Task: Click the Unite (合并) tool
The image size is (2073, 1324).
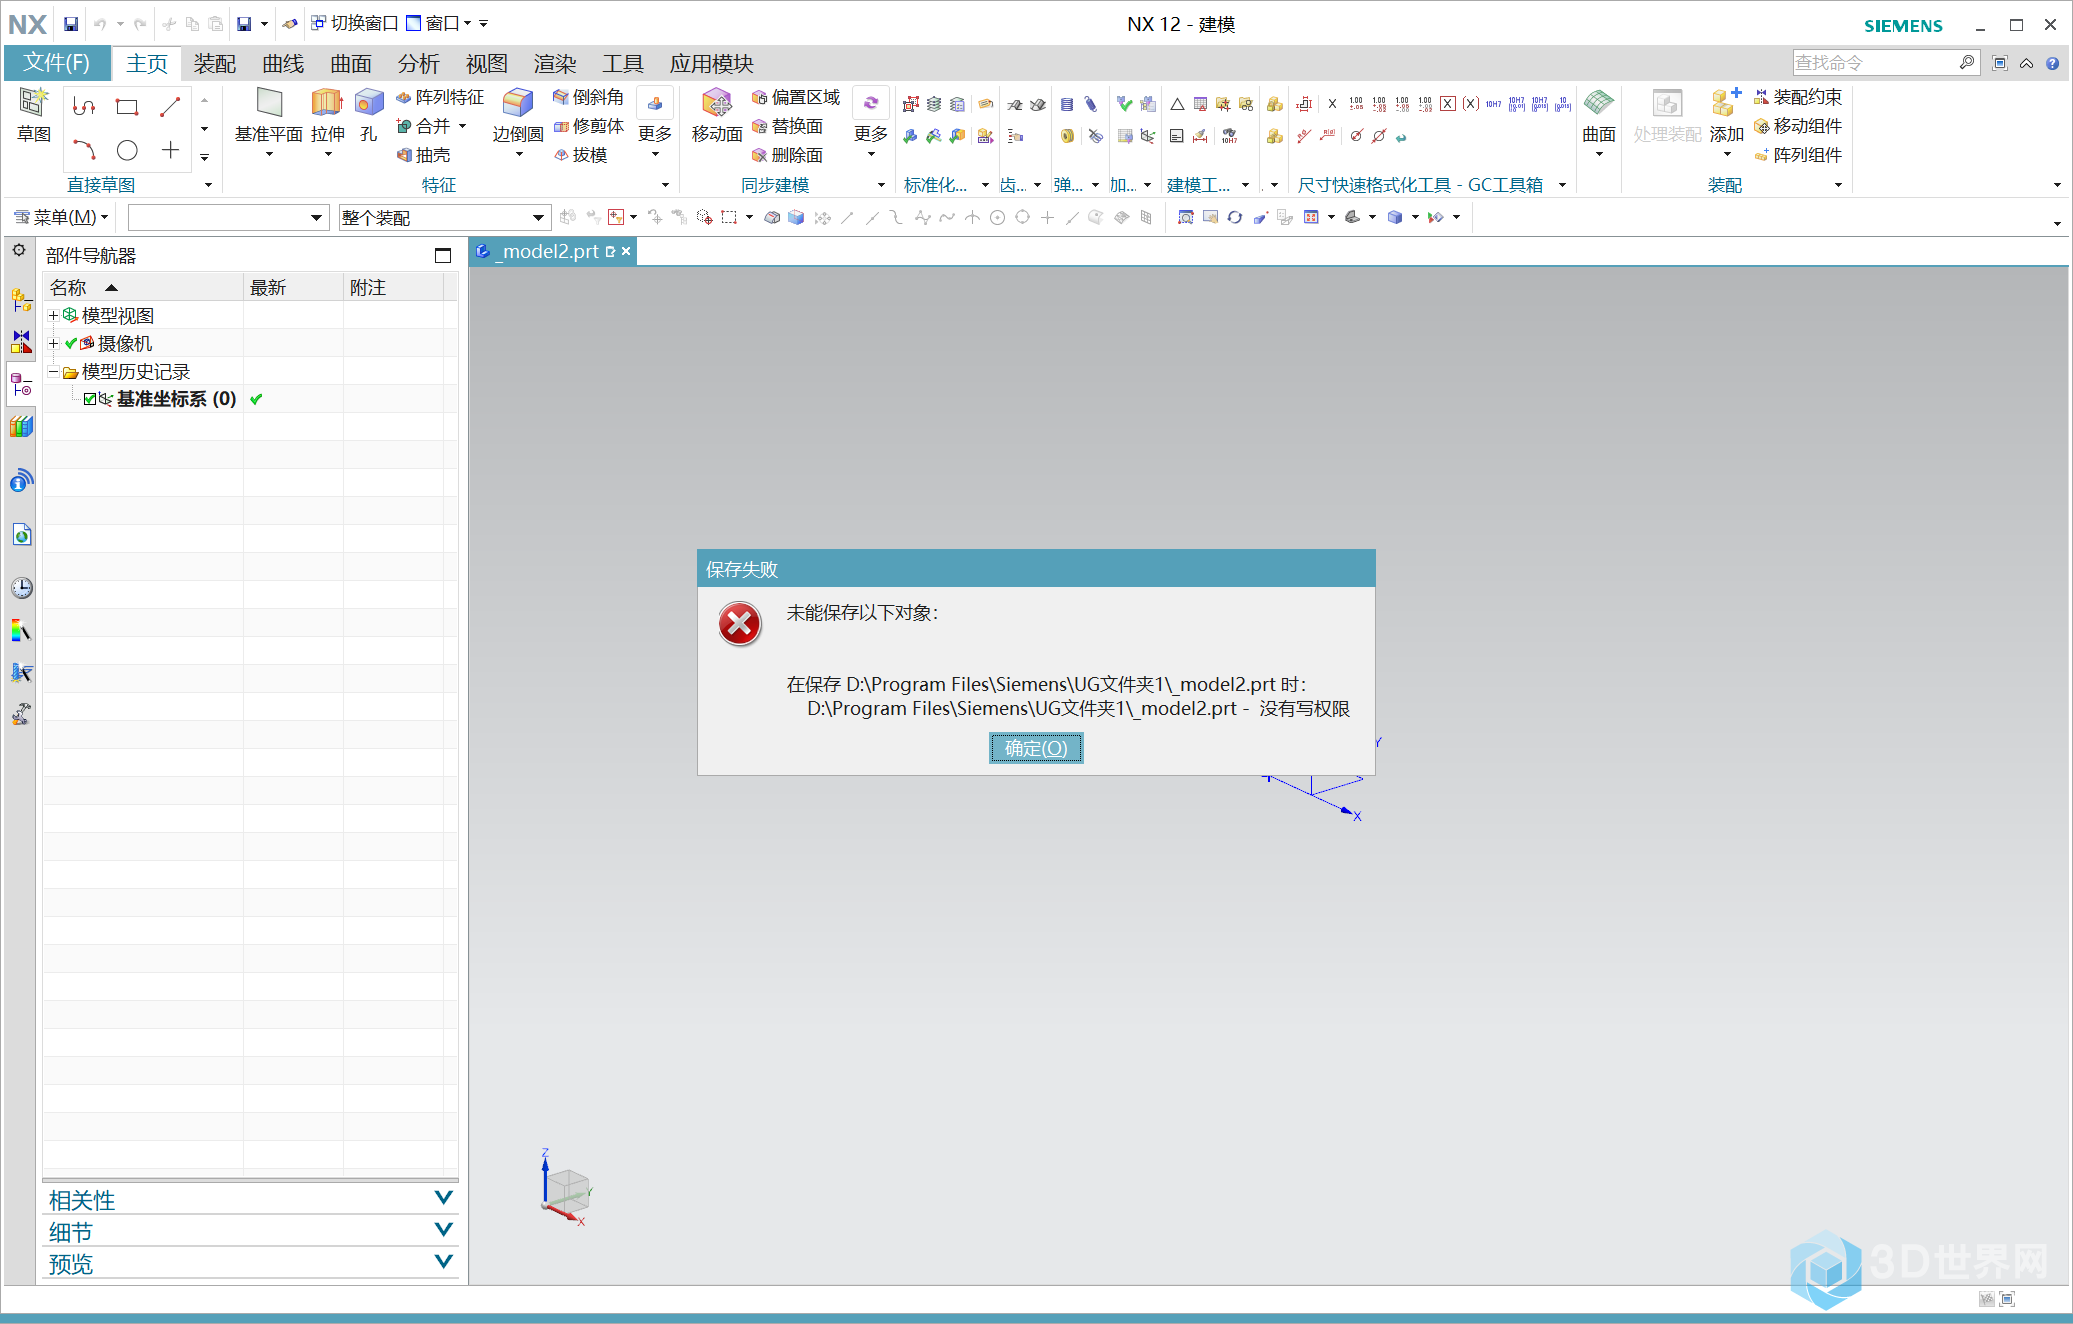Action: tap(424, 126)
